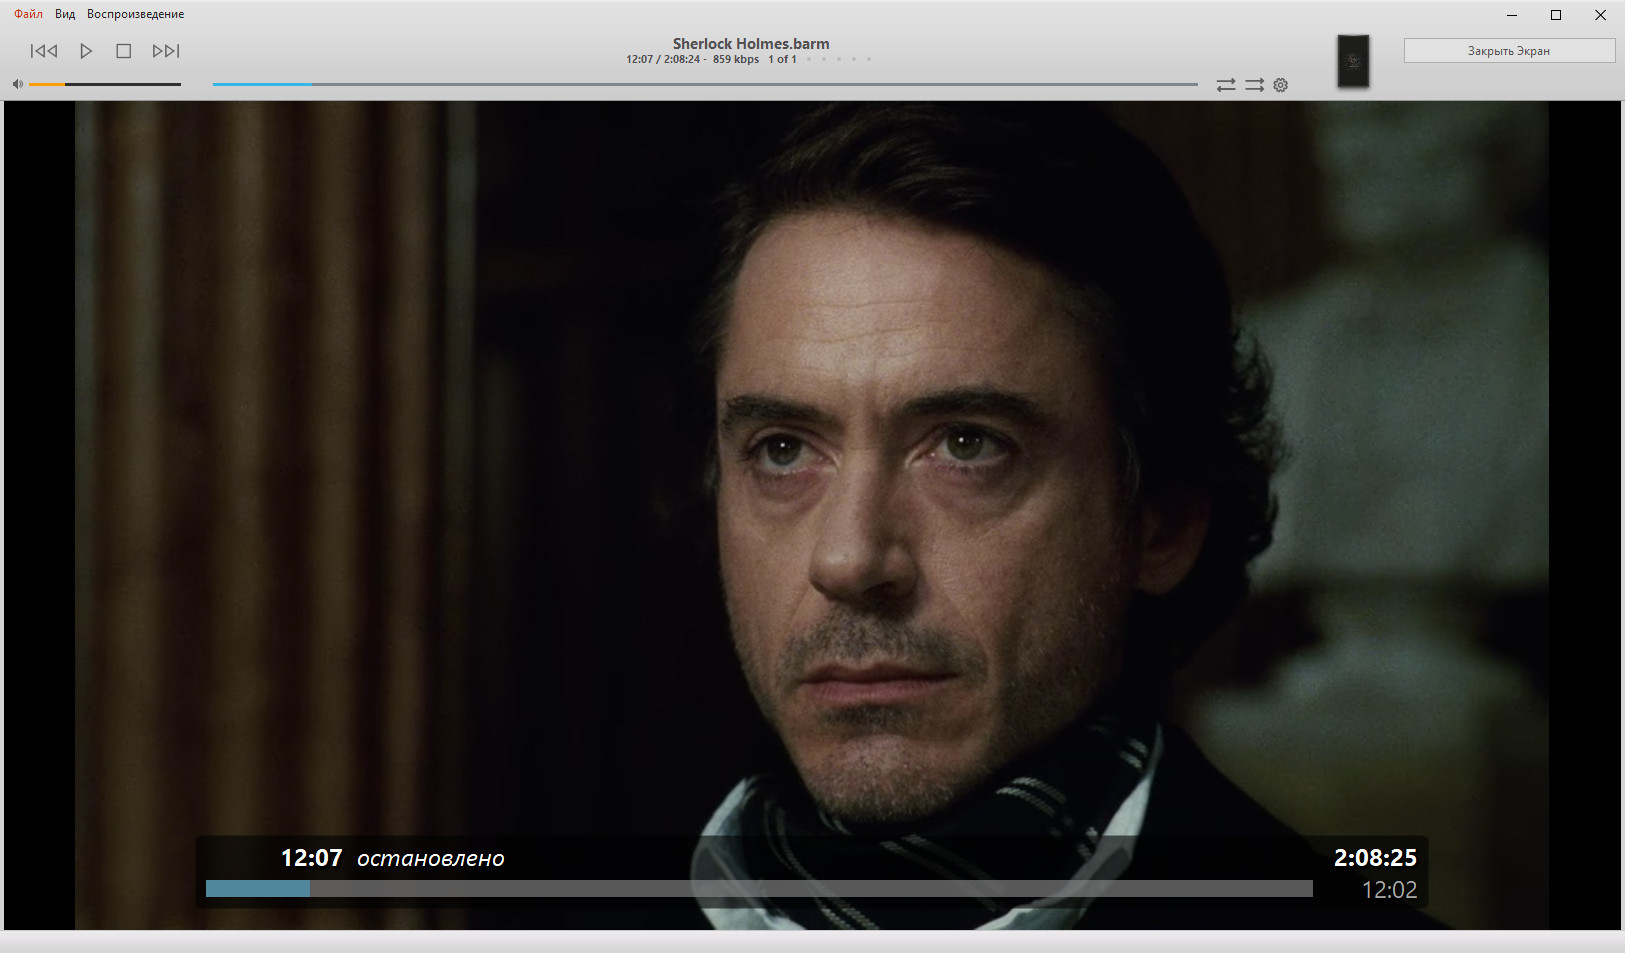The width and height of the screenshot is (1625, 953).
Task: Open settings gear icon
Action: [1281, 85]
